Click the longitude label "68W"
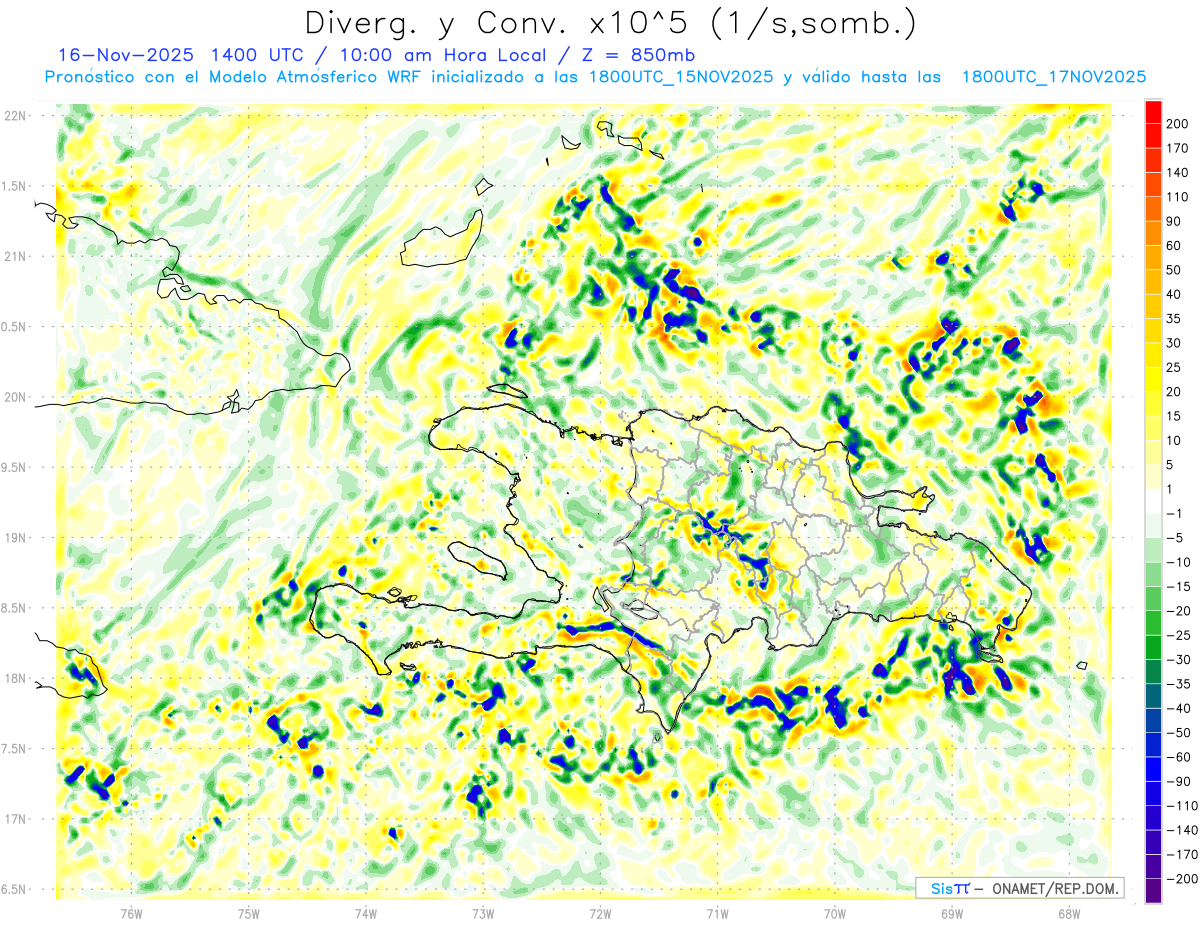Image resolution: width=1200 pixels, height=927 pixels. 1069,914
